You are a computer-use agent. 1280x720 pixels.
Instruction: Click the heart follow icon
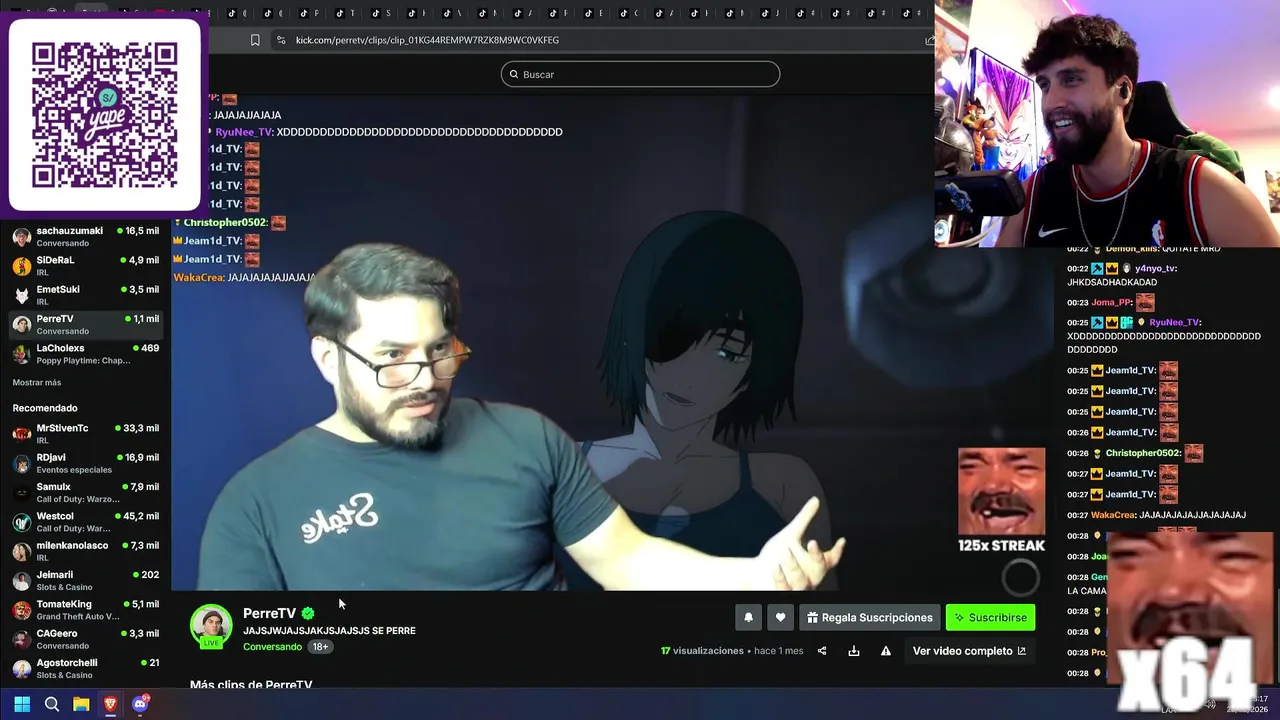click(x=780, y=618)
